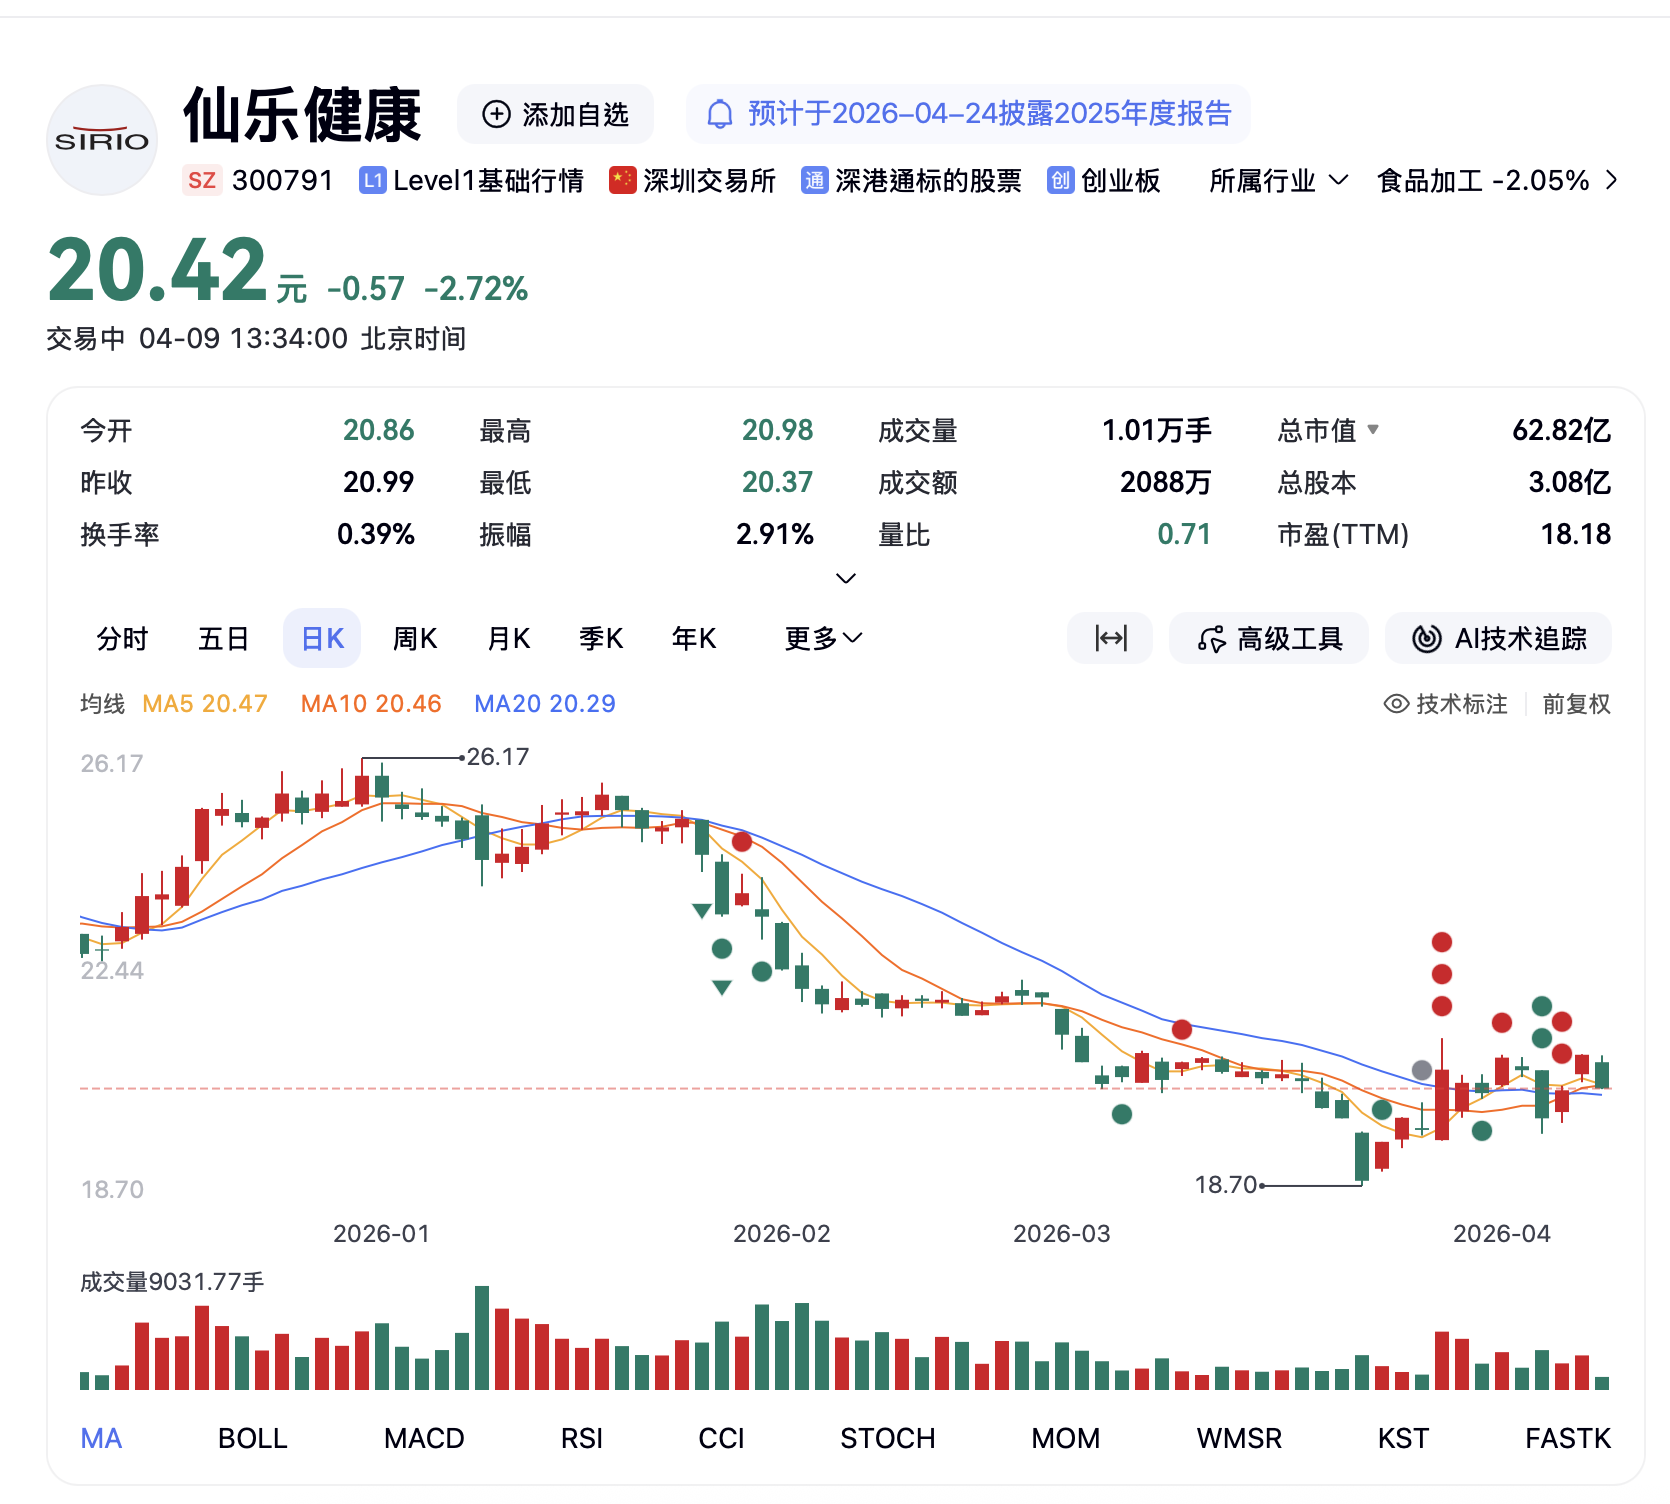Toggle 技术标注 eye visibility

pos(1396,704)
